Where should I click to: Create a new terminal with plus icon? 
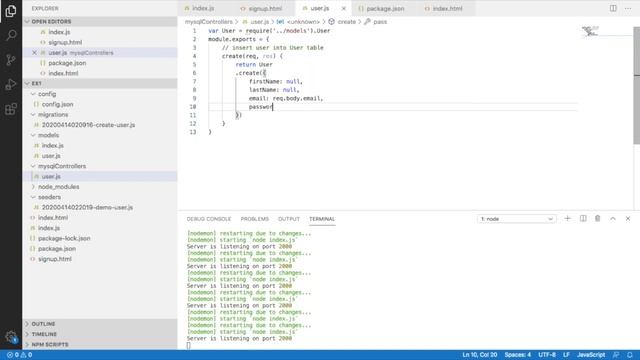point(567,218)
